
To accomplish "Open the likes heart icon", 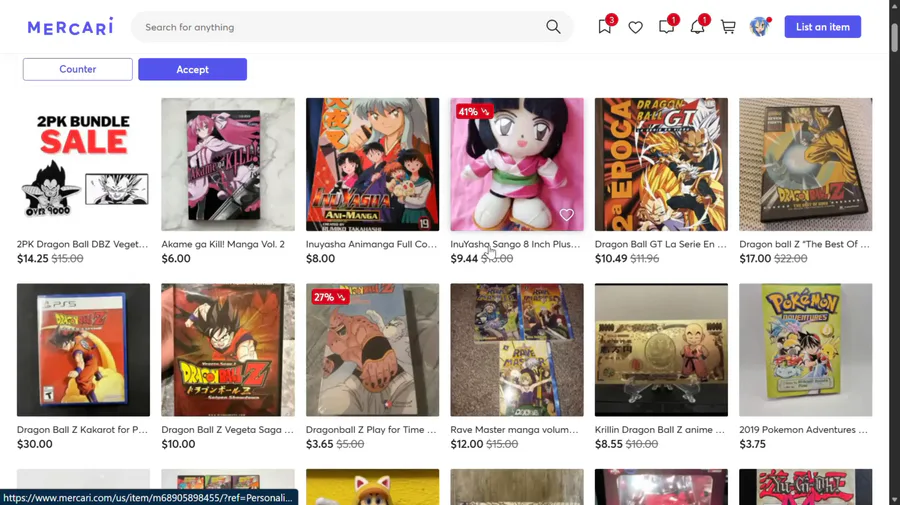I will tap(635, 27).
